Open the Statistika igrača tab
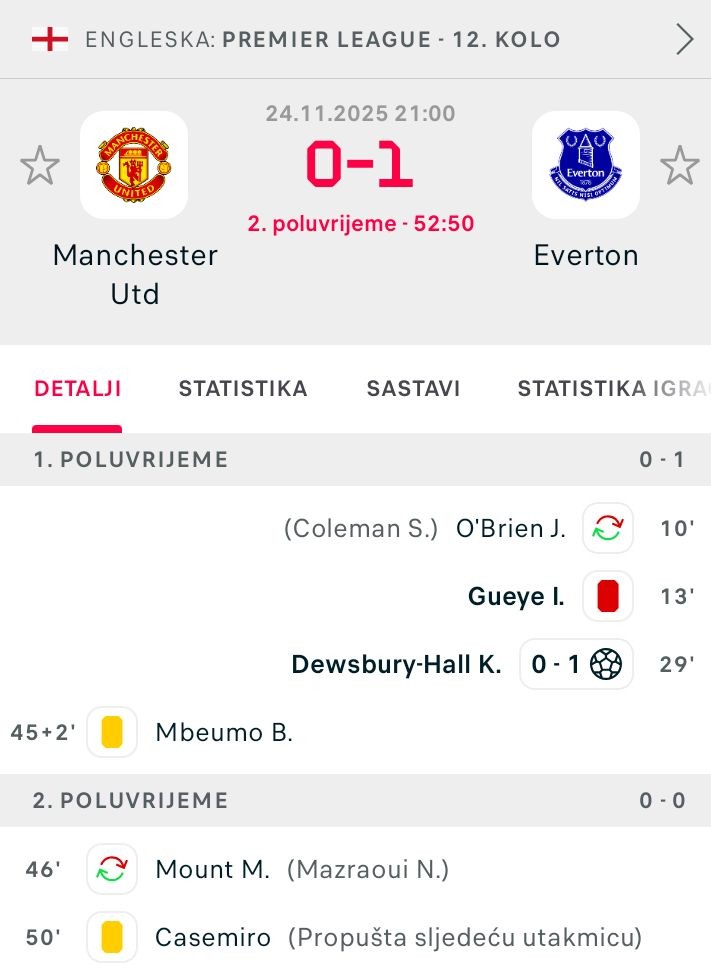 point(612,389)
